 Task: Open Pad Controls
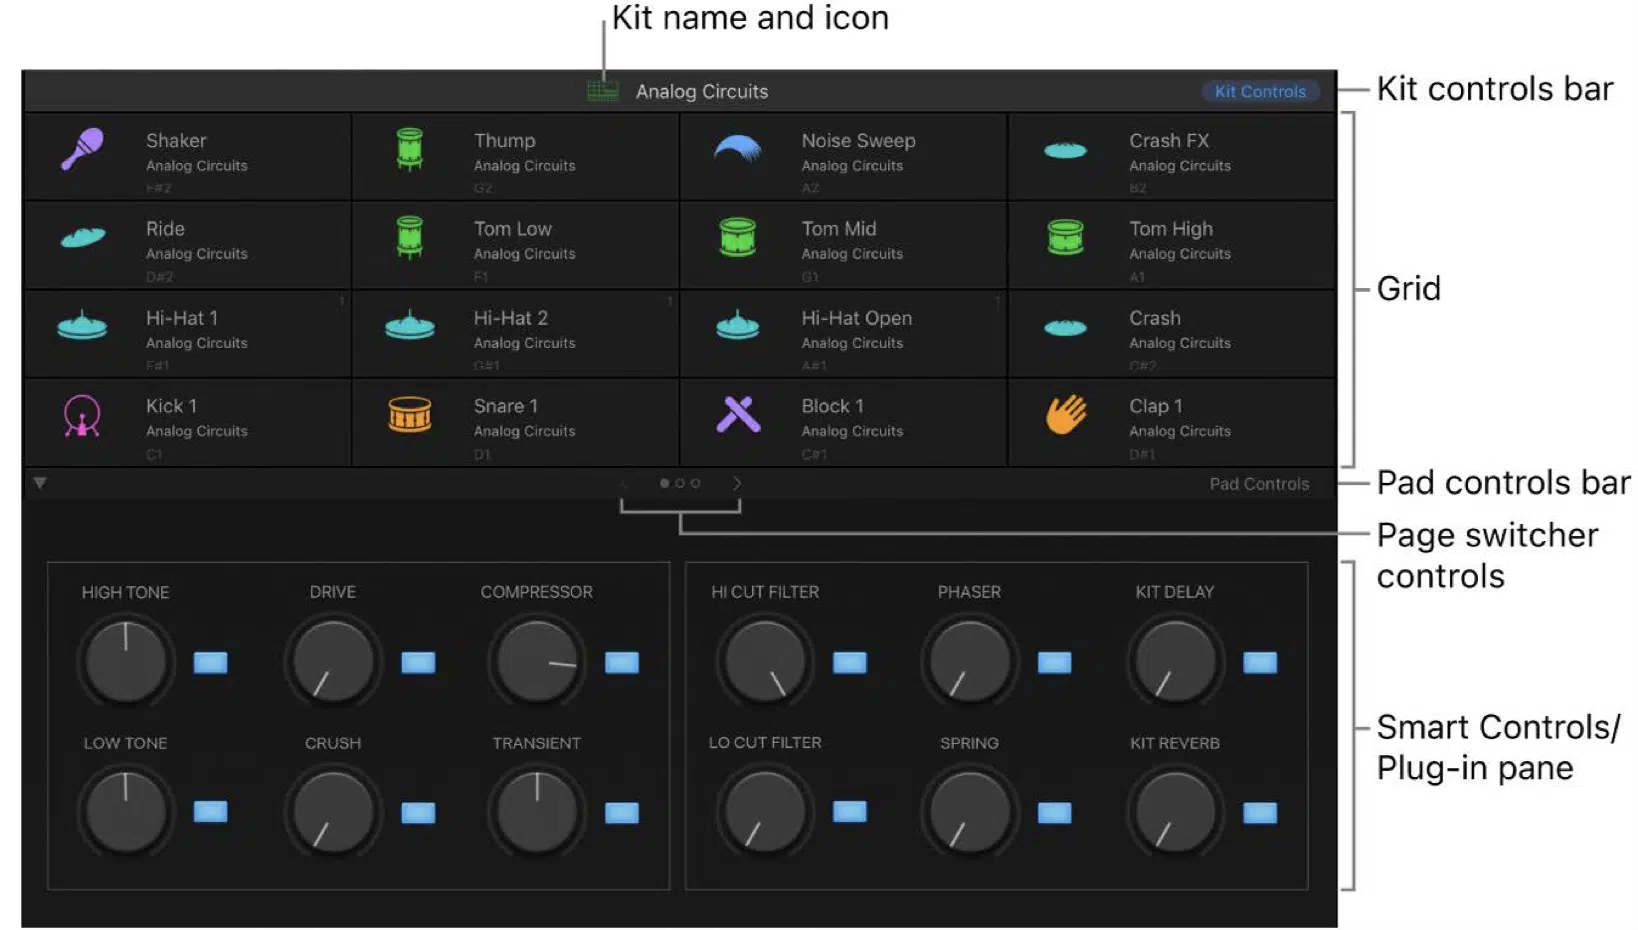(x=1259, y=484)
